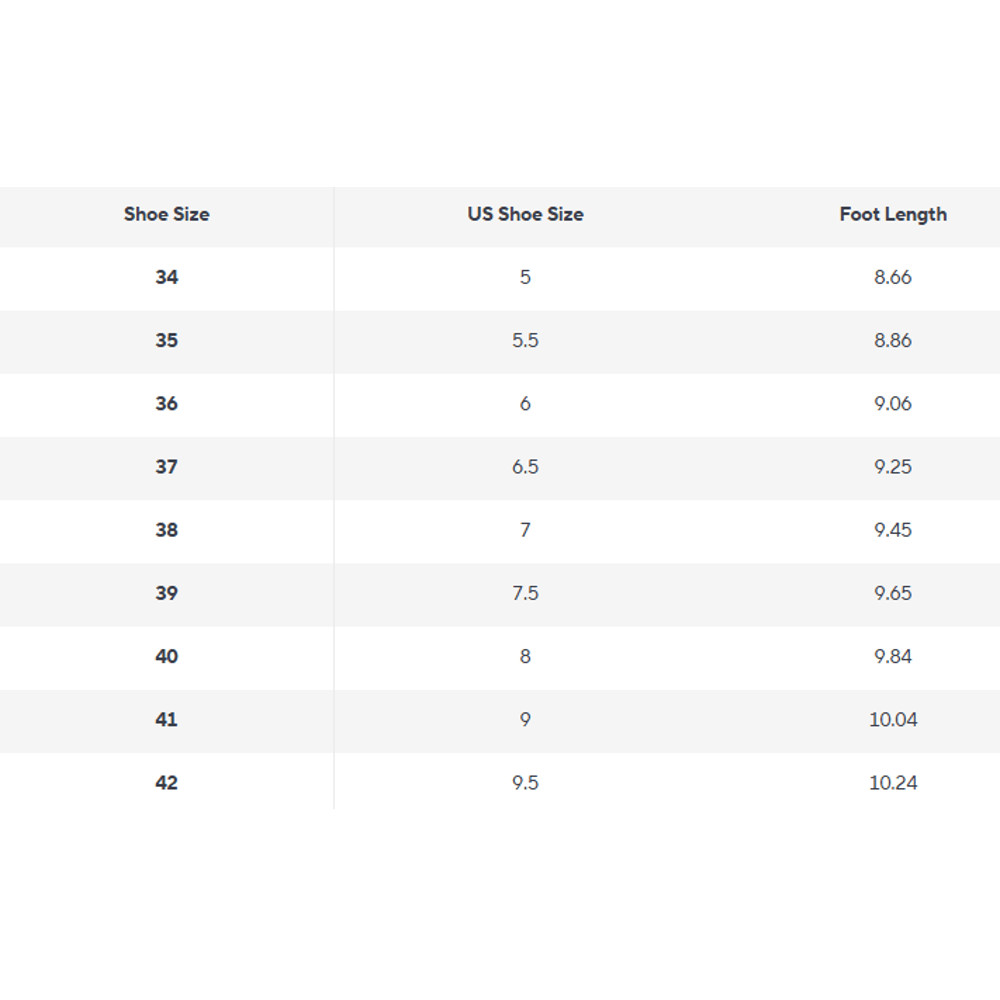Select shoe size 34 cell
This screenshot has width=1000, height=1000.
167,277
